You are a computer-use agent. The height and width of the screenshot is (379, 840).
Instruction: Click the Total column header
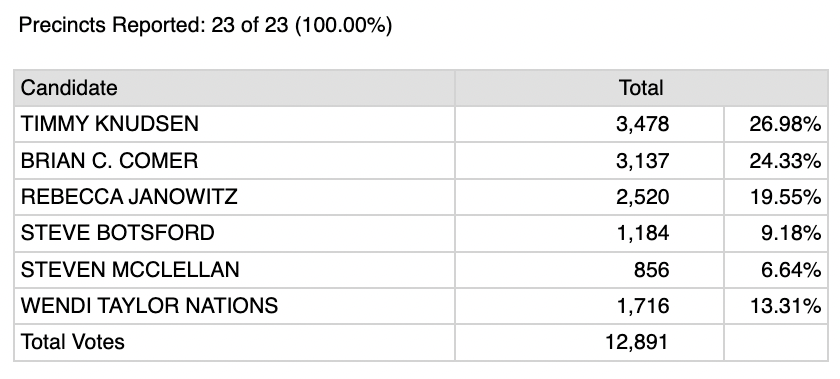coord(641,87)
